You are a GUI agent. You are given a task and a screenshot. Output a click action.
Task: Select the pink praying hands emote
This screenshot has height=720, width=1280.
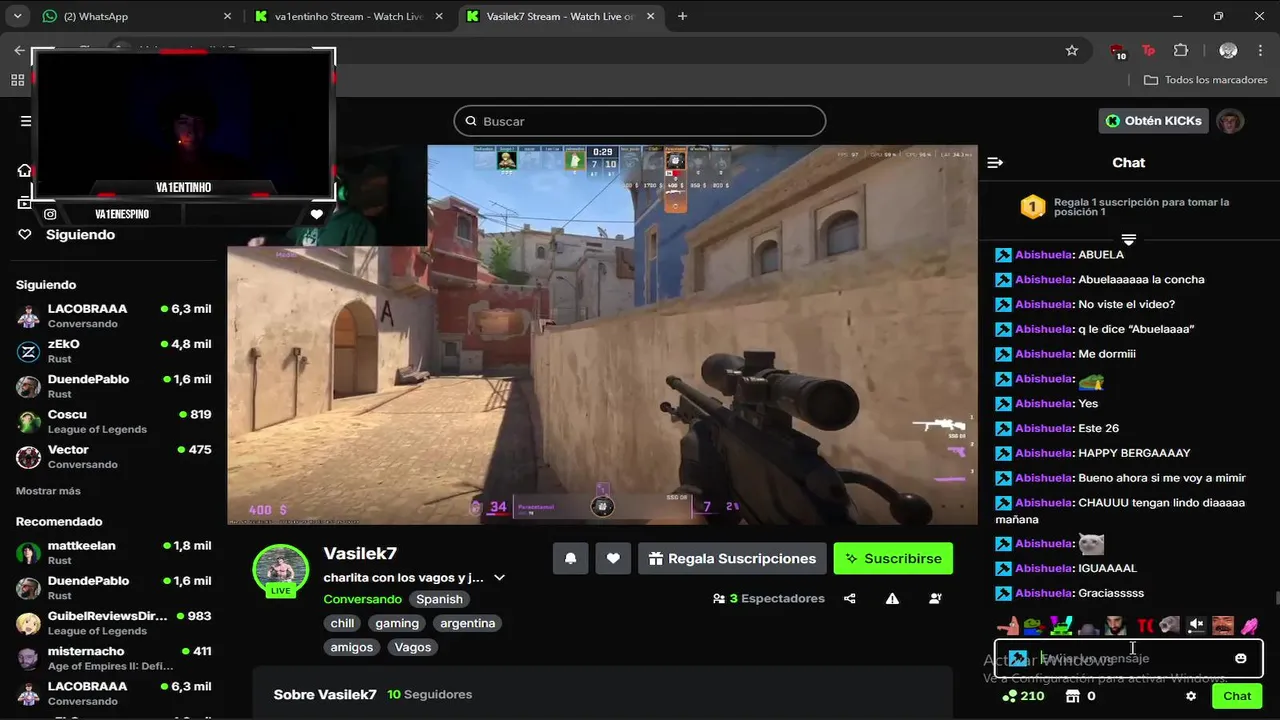(x=1249, y=626)
